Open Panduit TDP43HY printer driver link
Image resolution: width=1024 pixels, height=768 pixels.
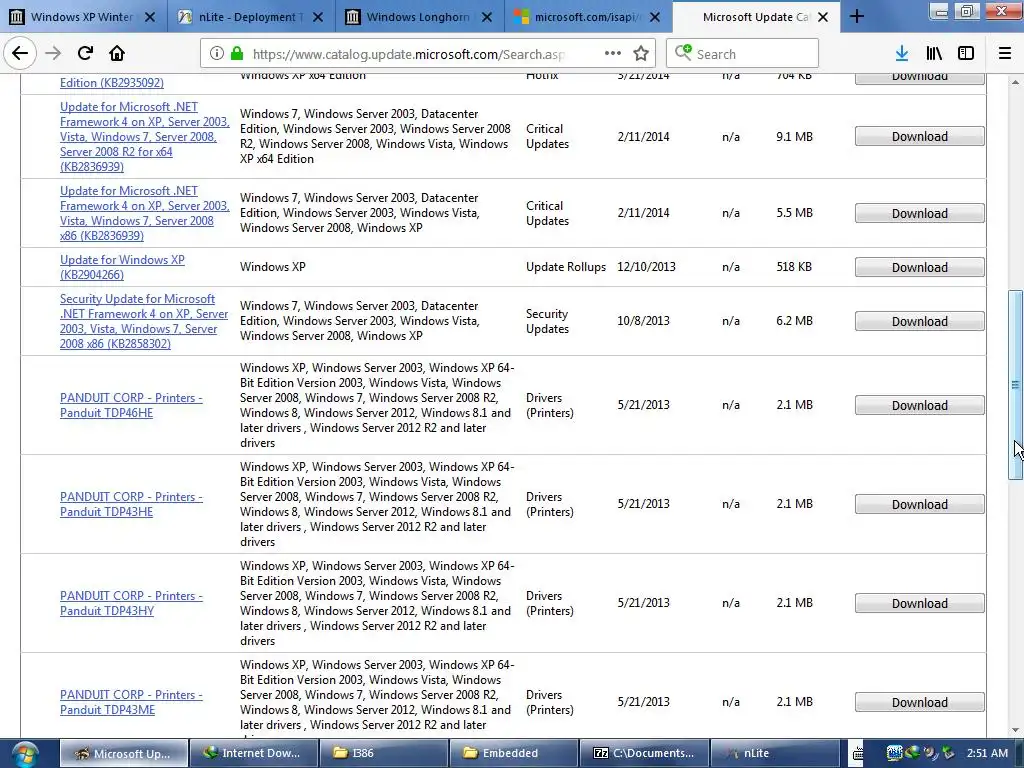coord(131,603)
